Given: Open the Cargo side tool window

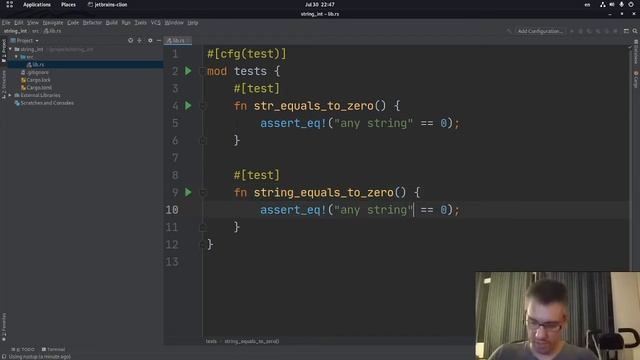Looking at the screenshot, I should 636,79.
